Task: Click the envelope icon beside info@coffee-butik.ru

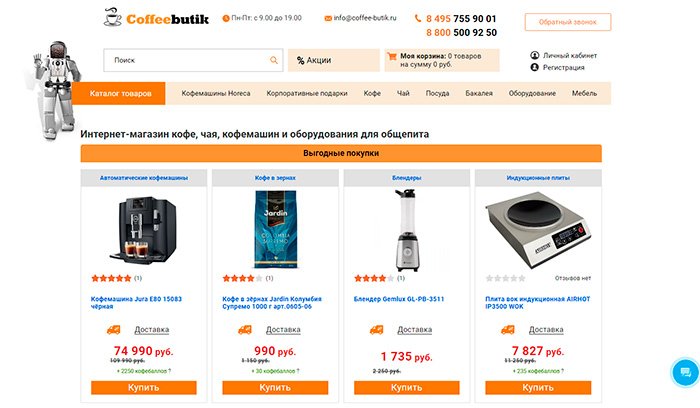Action: (x=328, y=18)
